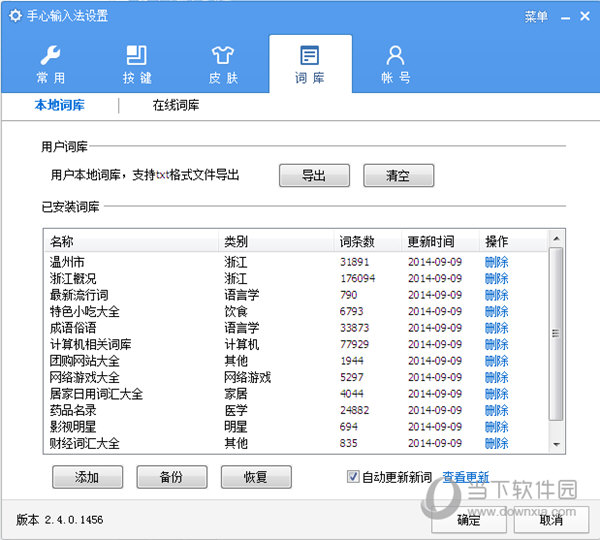Click the 取消 cancel button
Viewport: 600px width, 540px height.
coord(551,520)
